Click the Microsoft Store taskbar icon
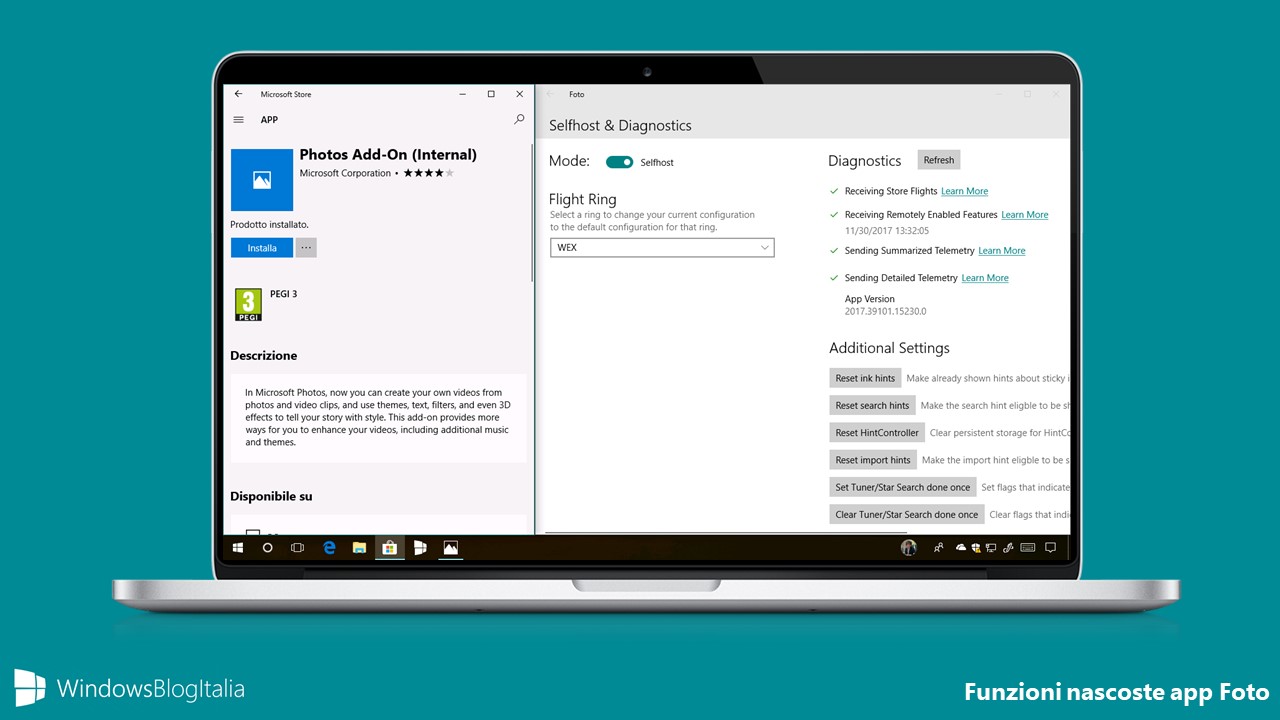This screenshot has height=720, width=1280. point(390,548)
